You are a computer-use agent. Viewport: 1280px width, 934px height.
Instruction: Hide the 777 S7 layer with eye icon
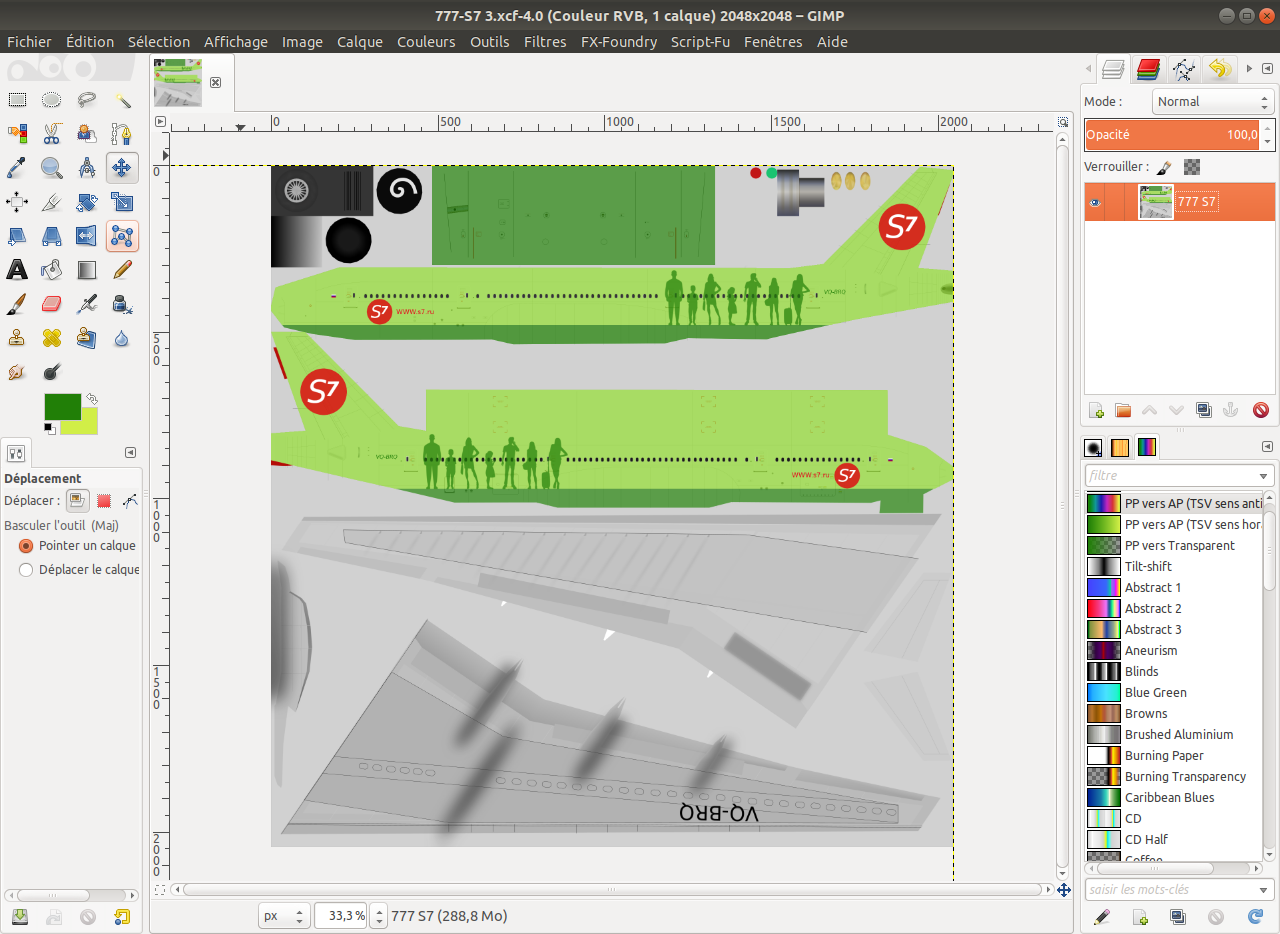pos(1095,202)
